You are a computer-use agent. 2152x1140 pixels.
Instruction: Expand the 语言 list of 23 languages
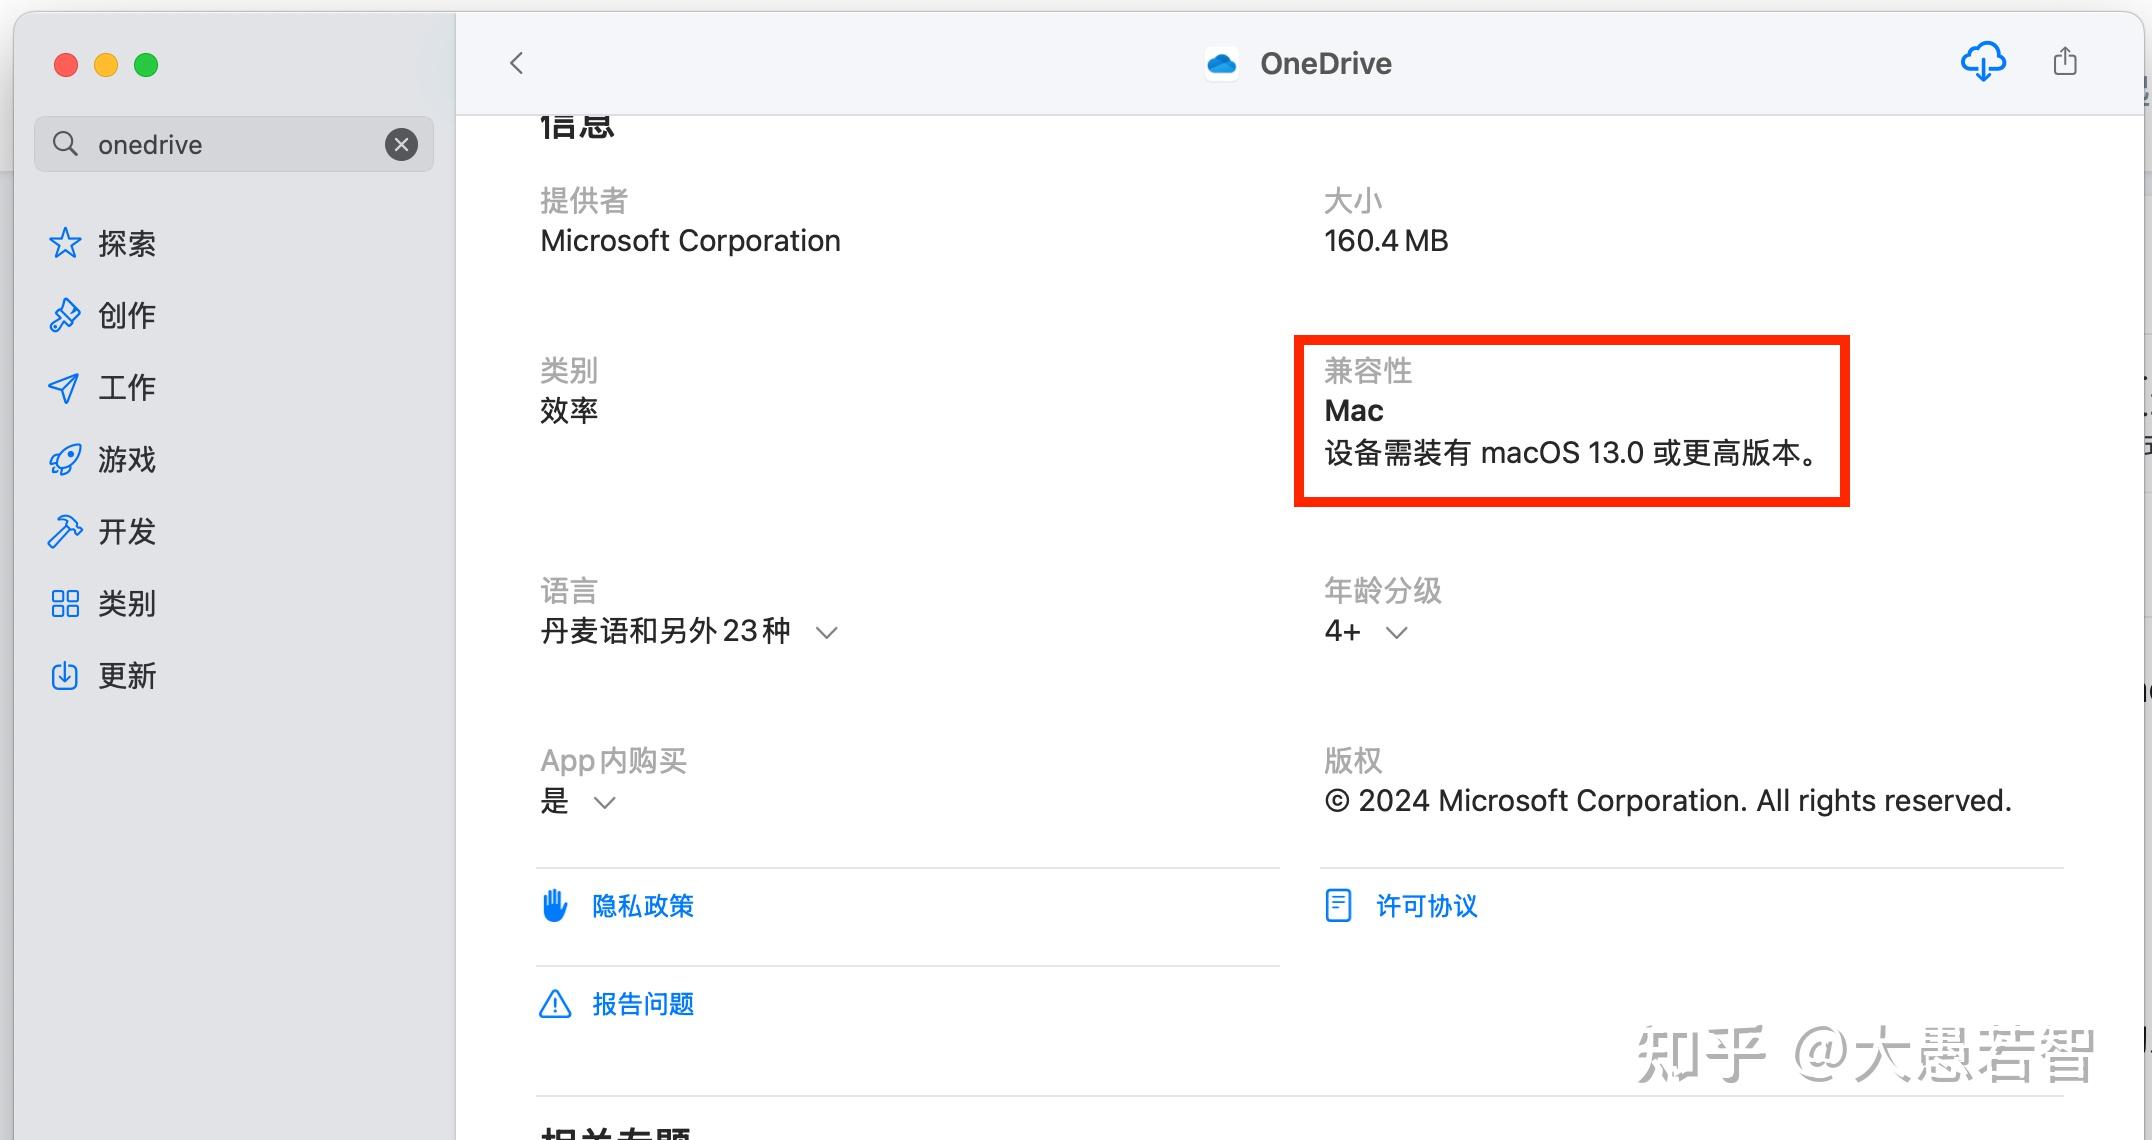click(827, 632)
